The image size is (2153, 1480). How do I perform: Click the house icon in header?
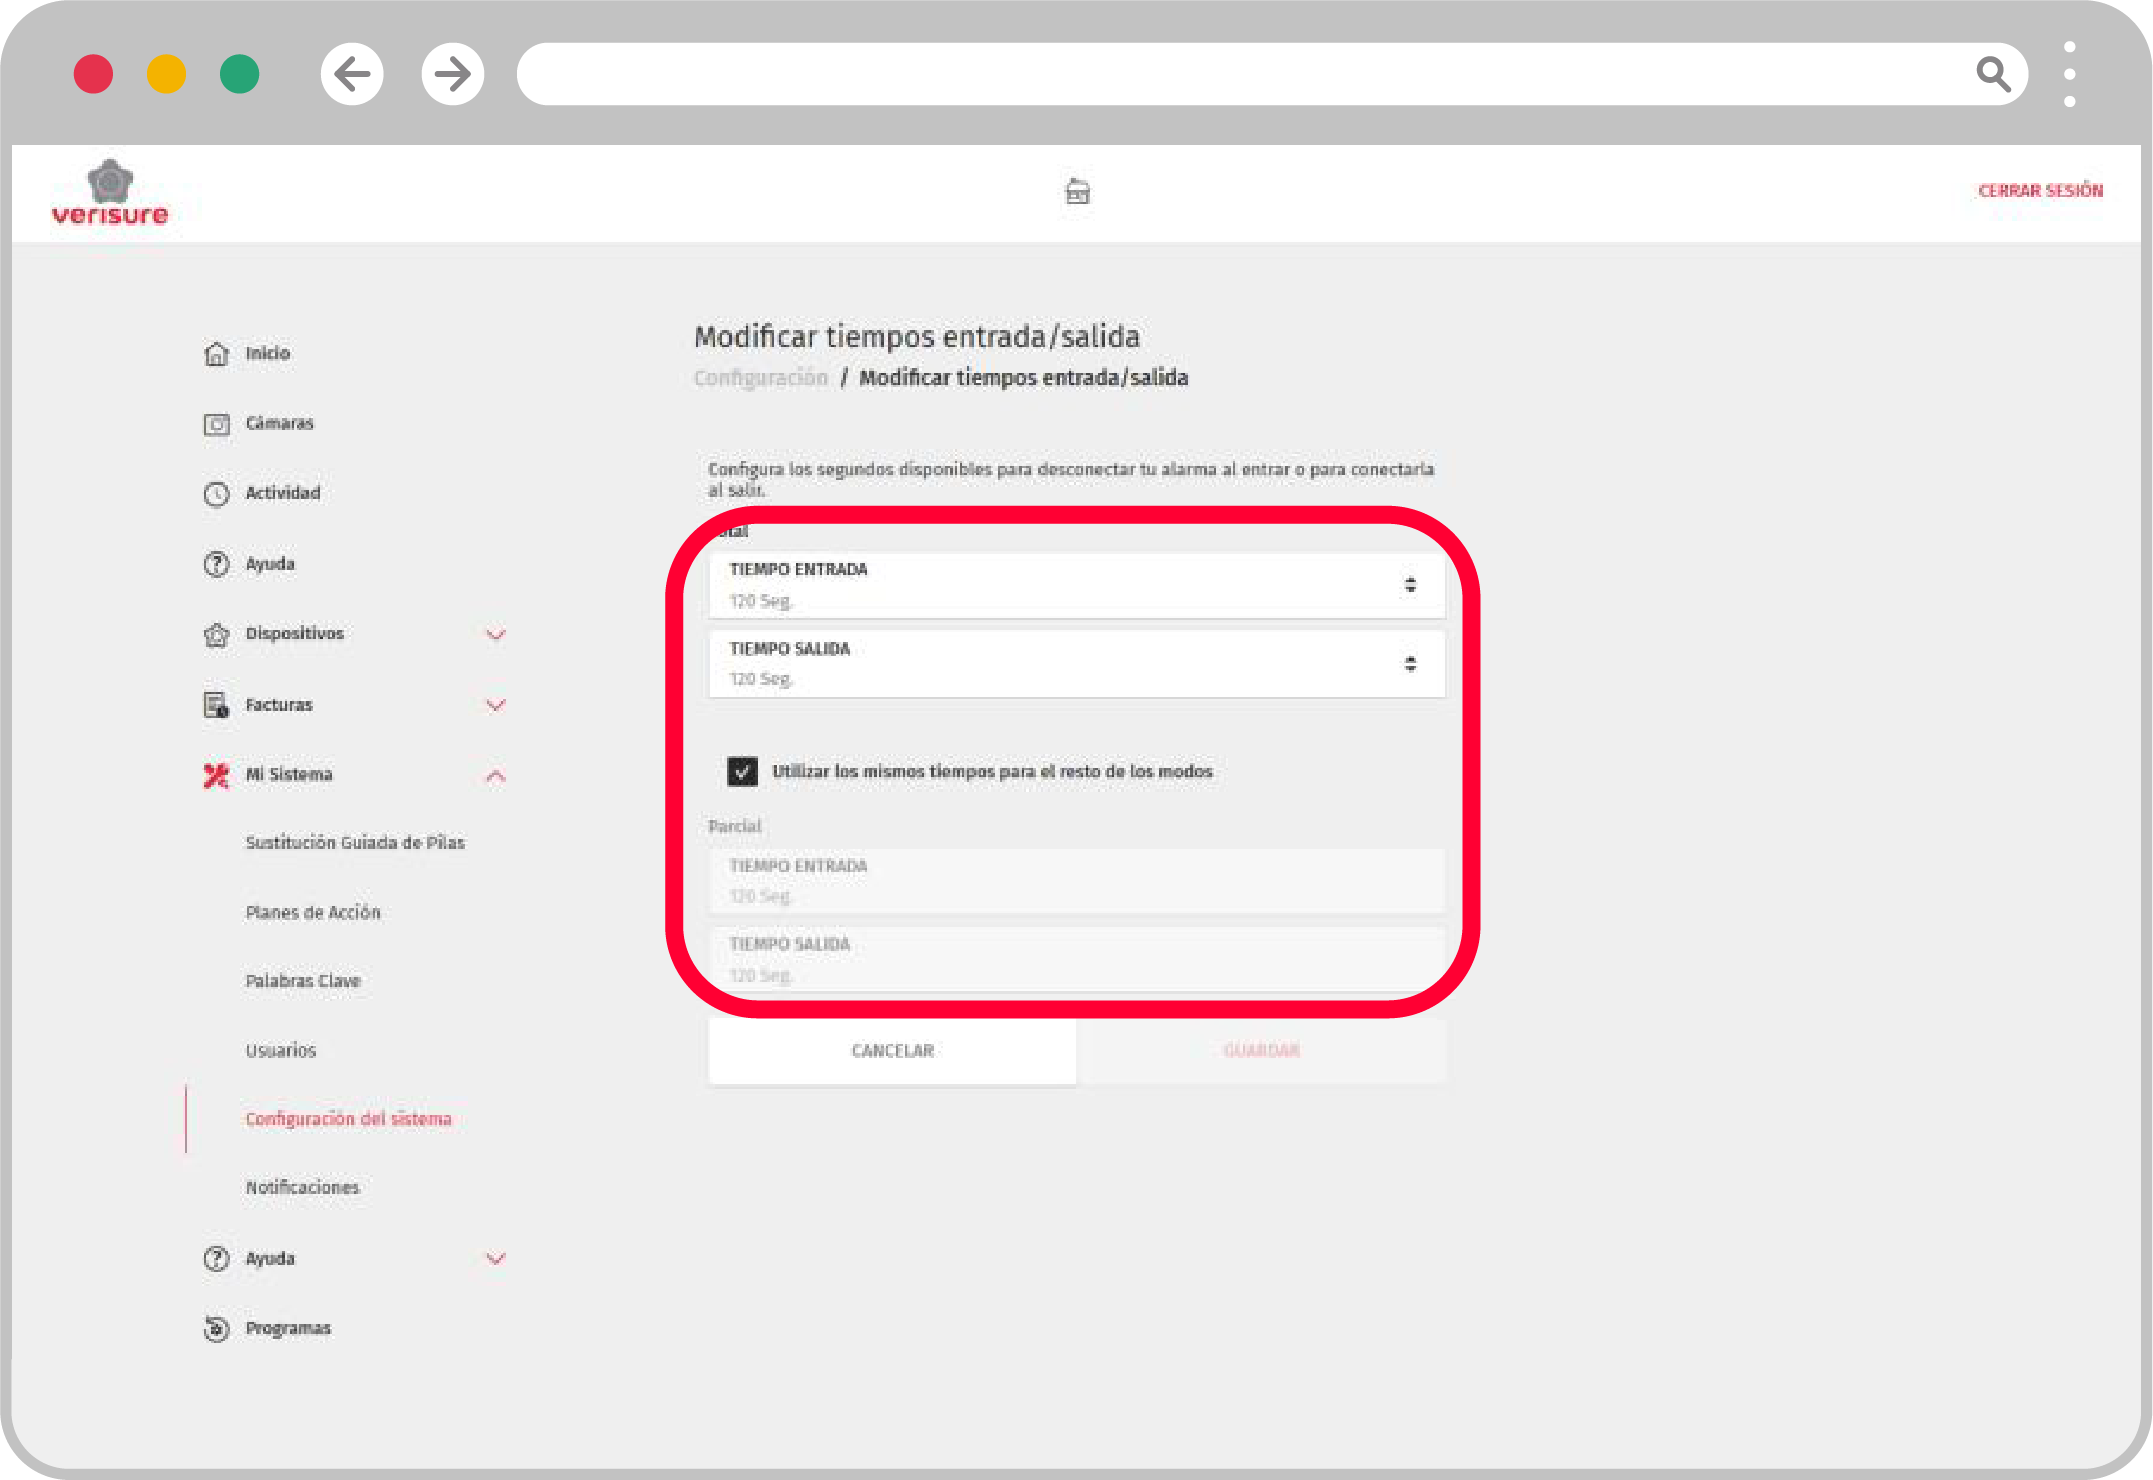point(1077,191)
